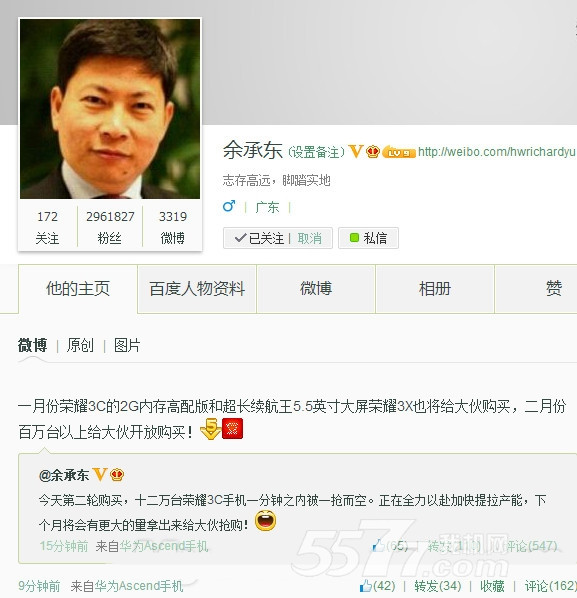
Task: Click 取消 to unfollow the user
Action: click(309, 238)
